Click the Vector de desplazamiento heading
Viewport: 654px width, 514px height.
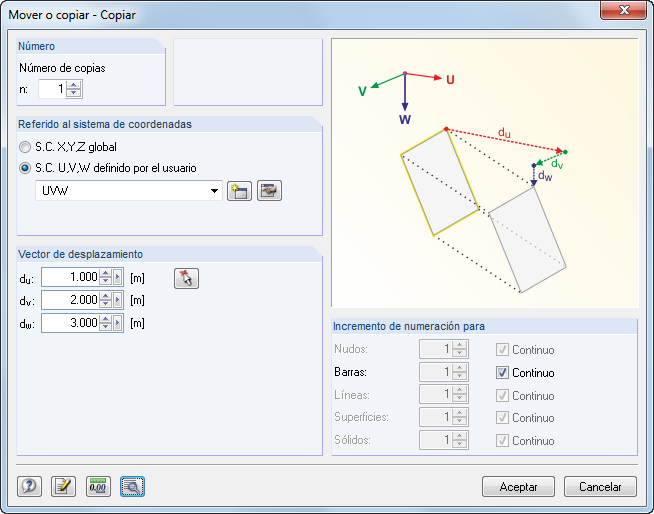click(80, 254)
